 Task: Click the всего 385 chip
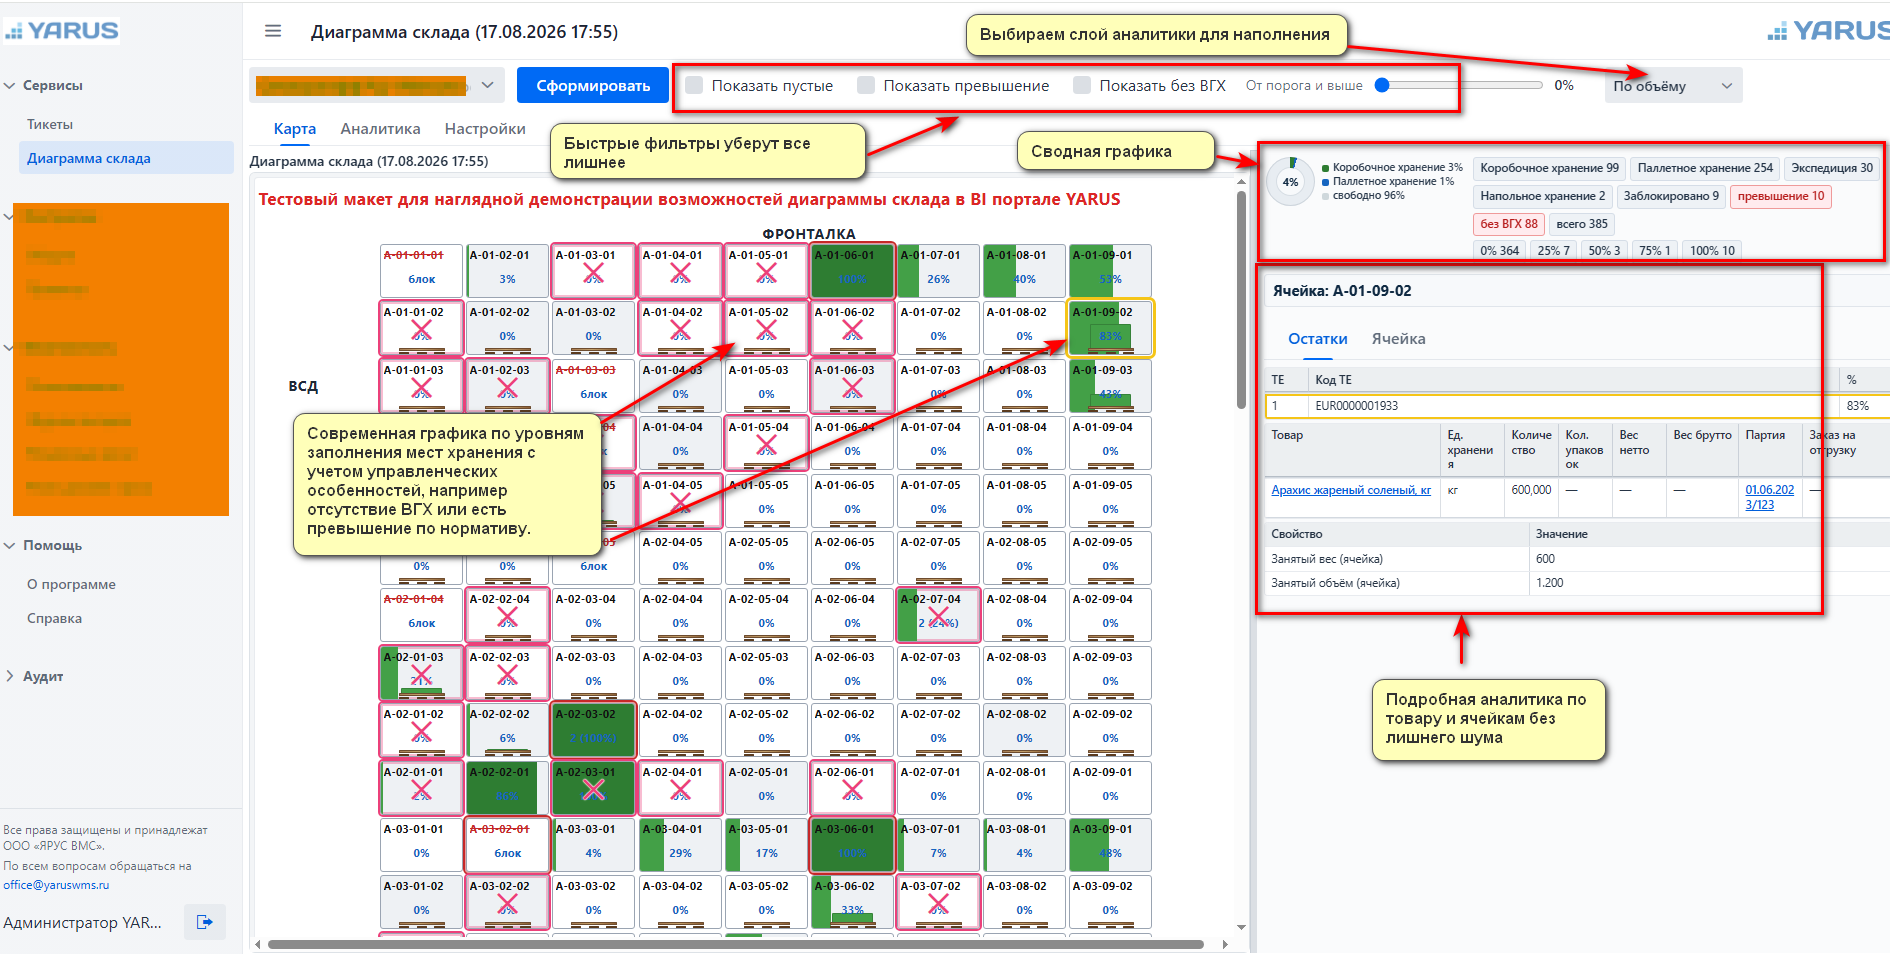(1582, 224)
